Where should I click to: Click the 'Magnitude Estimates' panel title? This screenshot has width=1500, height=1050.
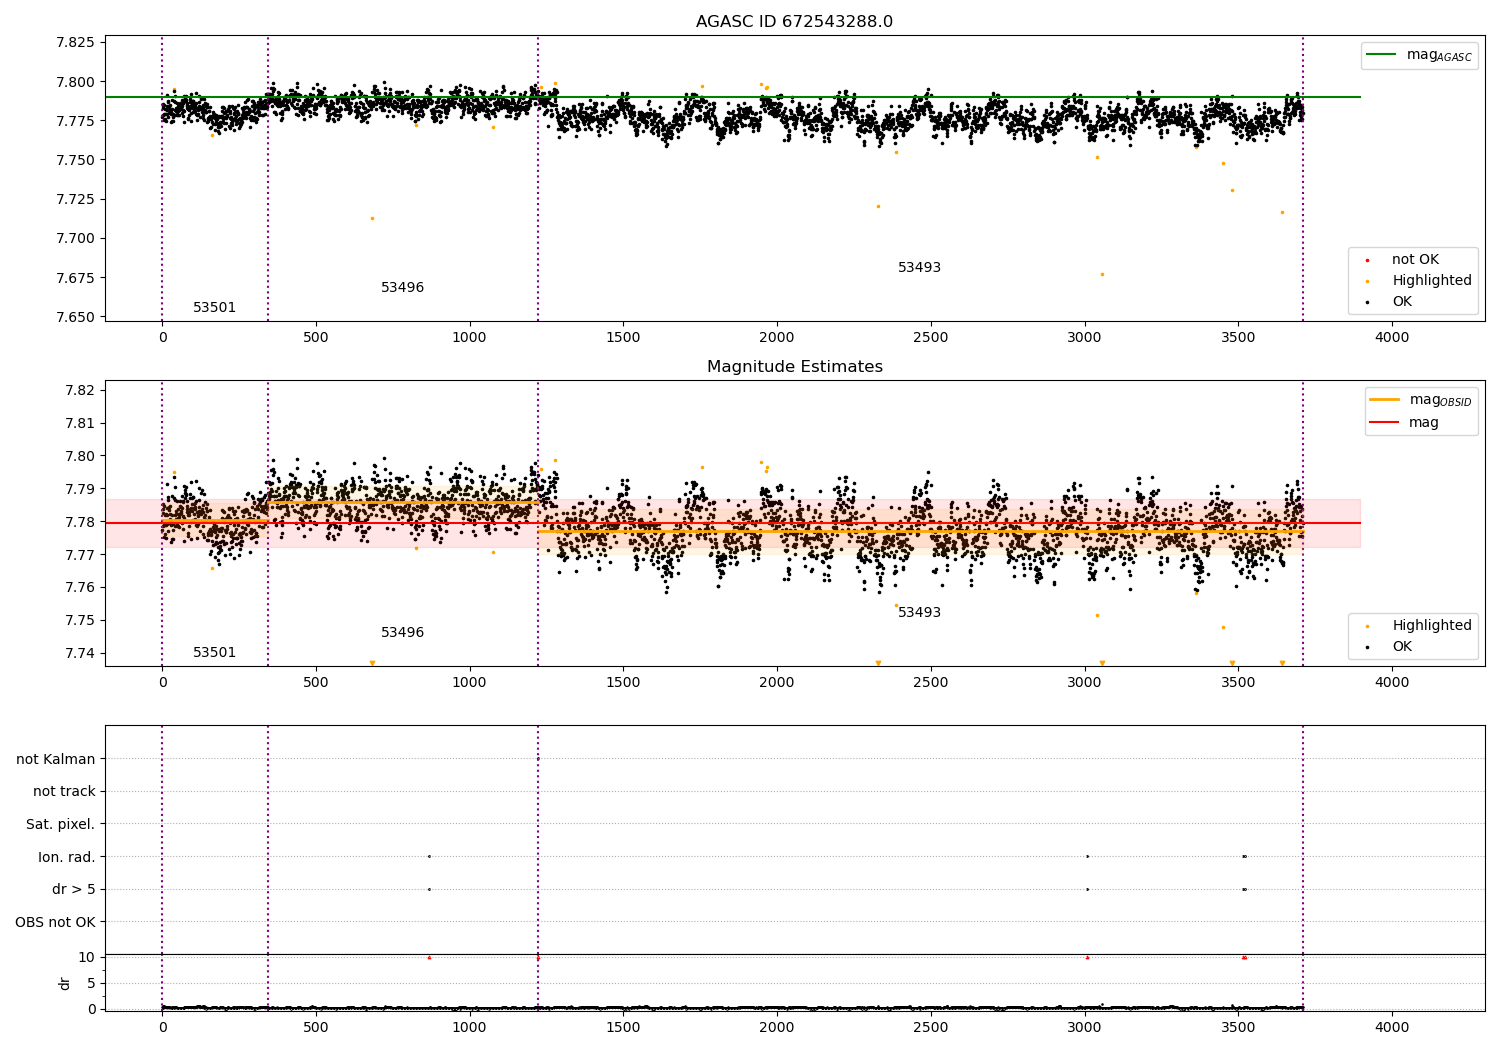[794, 367]
